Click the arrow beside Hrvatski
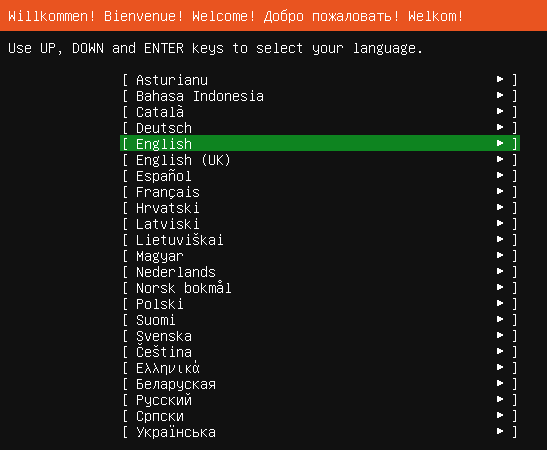 500,207
